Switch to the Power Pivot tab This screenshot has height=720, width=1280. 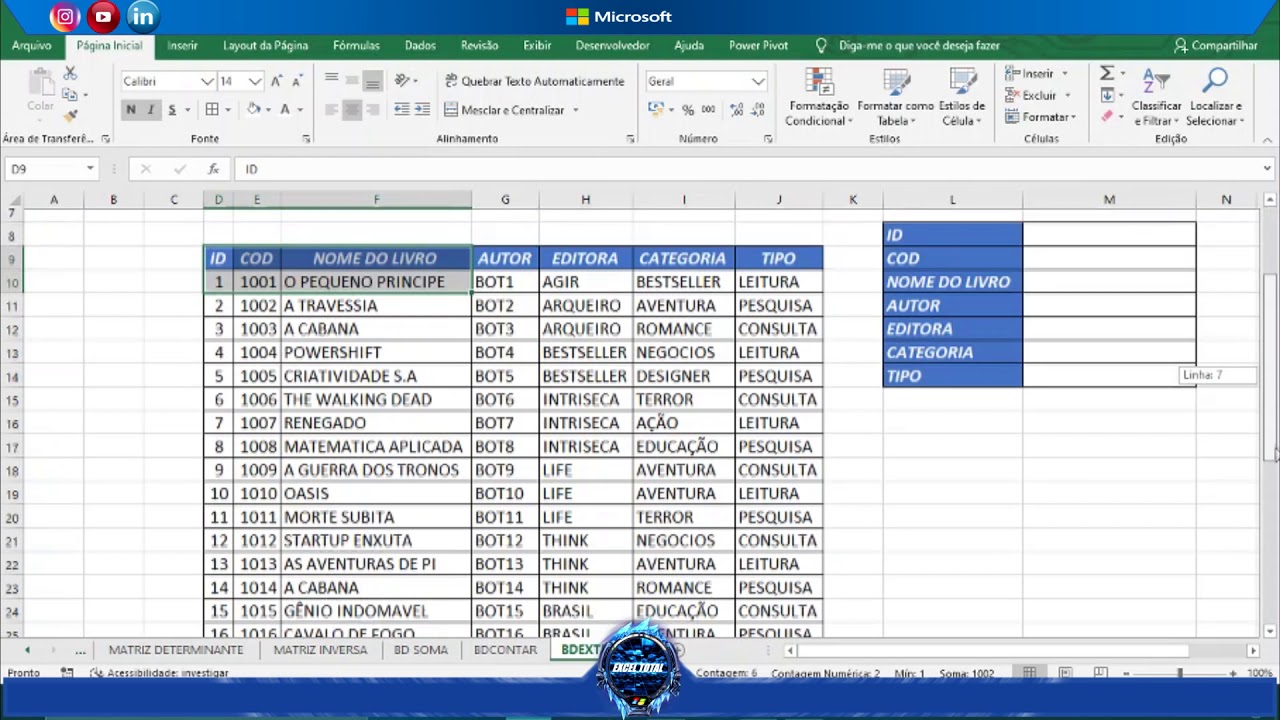(758, 45)
